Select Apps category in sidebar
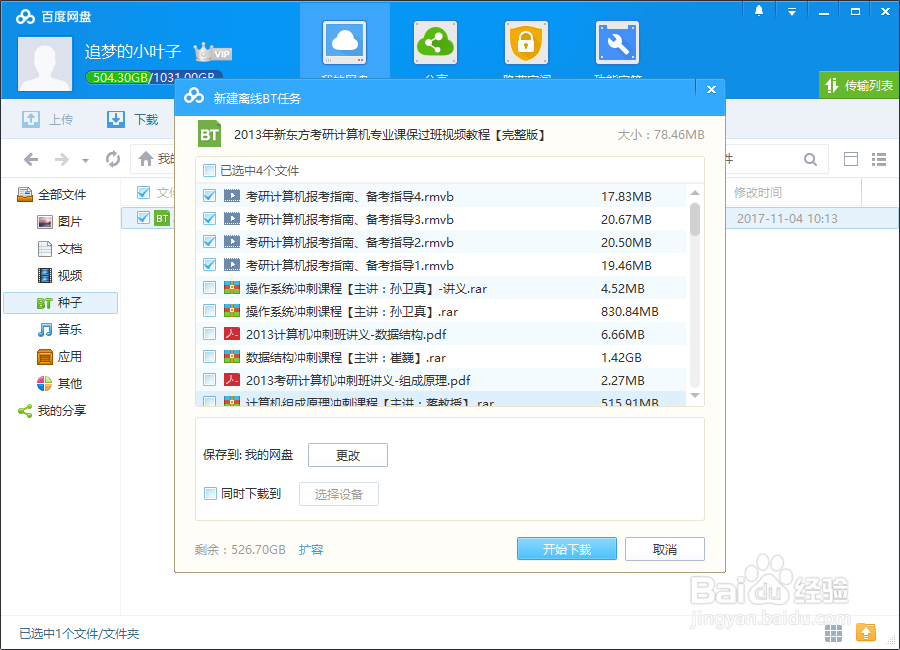Image resolution: width=900 pixels, height=650 pixels. [x=60, y=357]
